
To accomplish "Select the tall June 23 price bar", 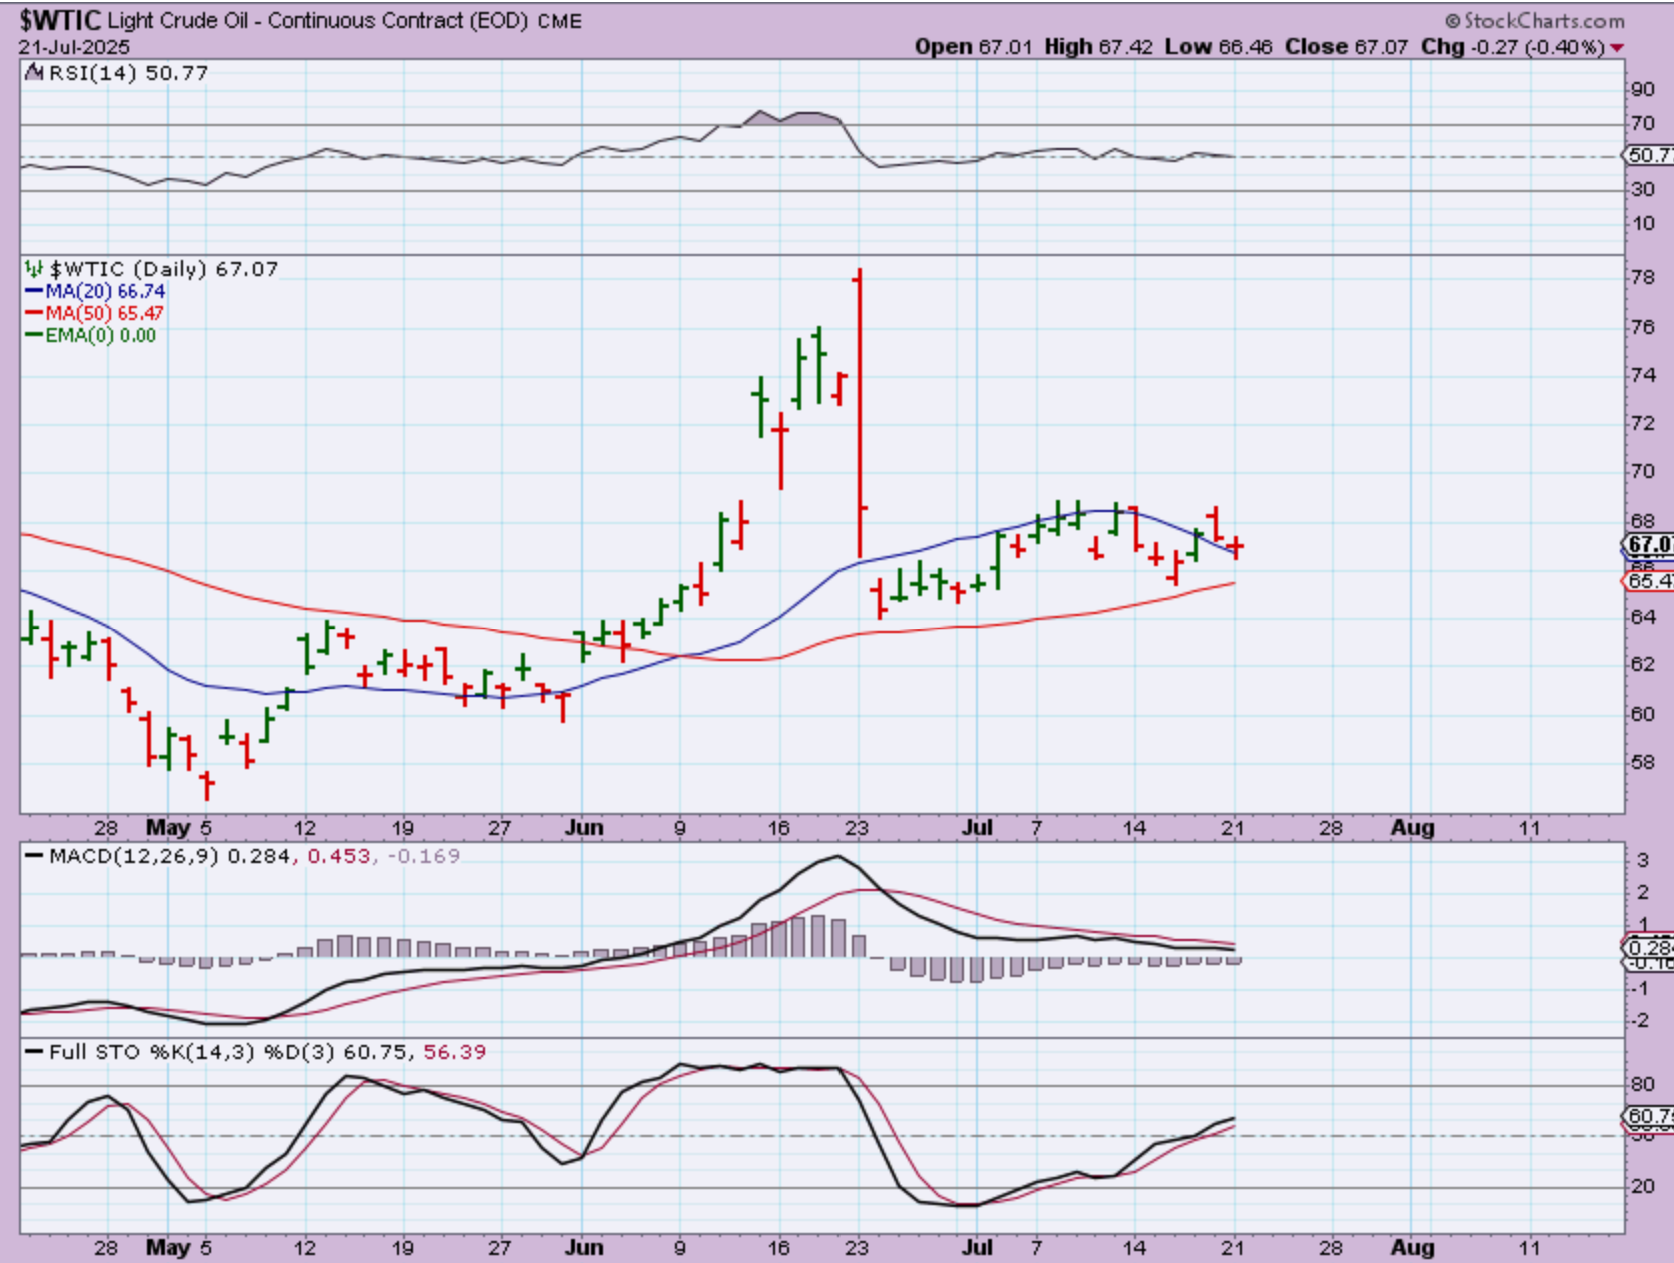I will click(859, 410).
